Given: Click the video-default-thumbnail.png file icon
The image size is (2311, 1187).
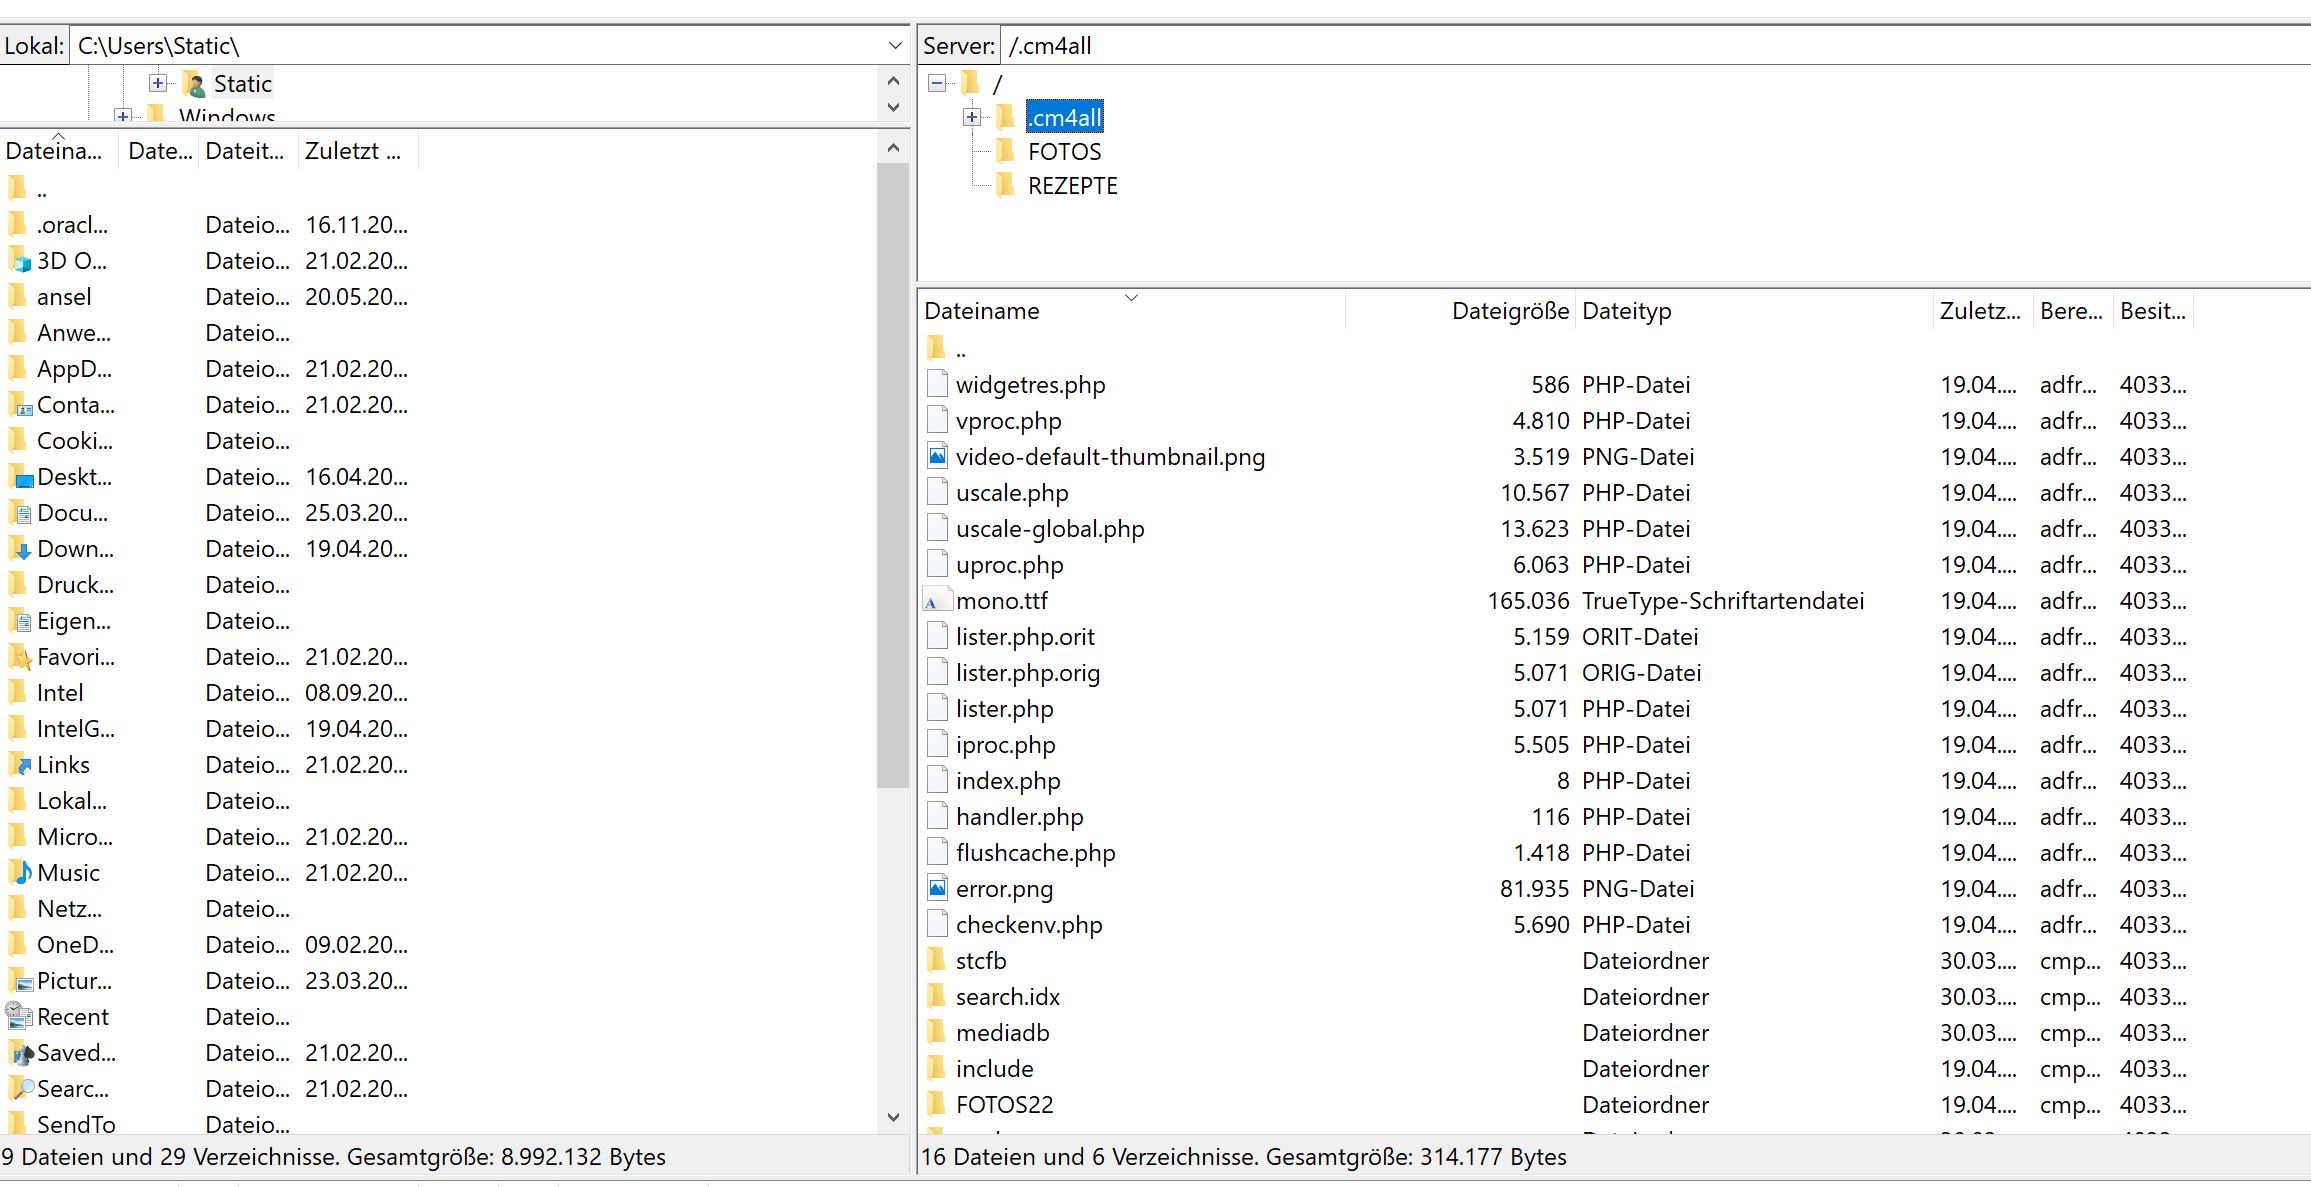Looking at the screenshot, I should tap(937, 457).
